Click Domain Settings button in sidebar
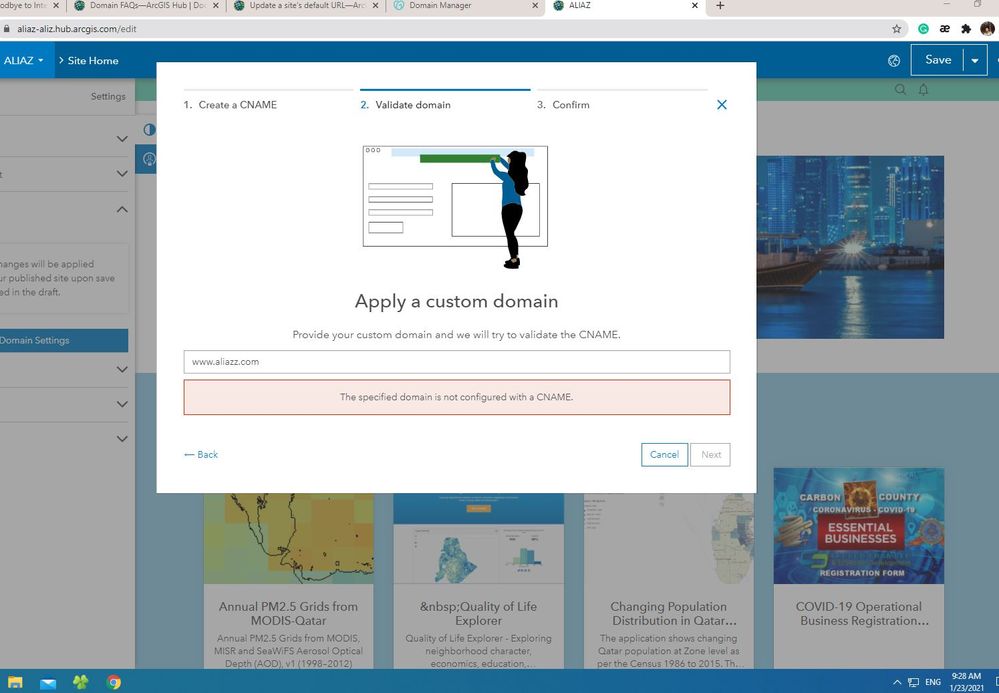Image resolution: width=999 pixels, height=693 pixels. coord(64,340)
